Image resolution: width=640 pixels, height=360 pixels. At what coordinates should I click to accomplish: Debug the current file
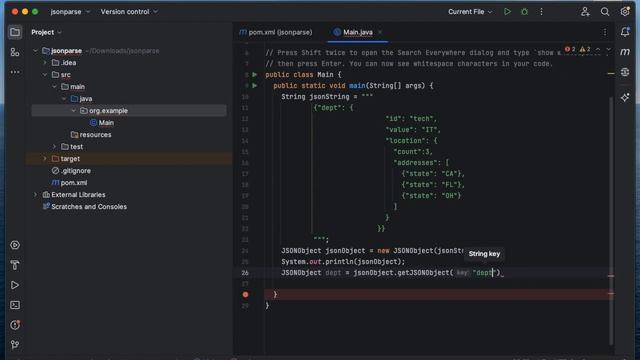pos(524,12)
